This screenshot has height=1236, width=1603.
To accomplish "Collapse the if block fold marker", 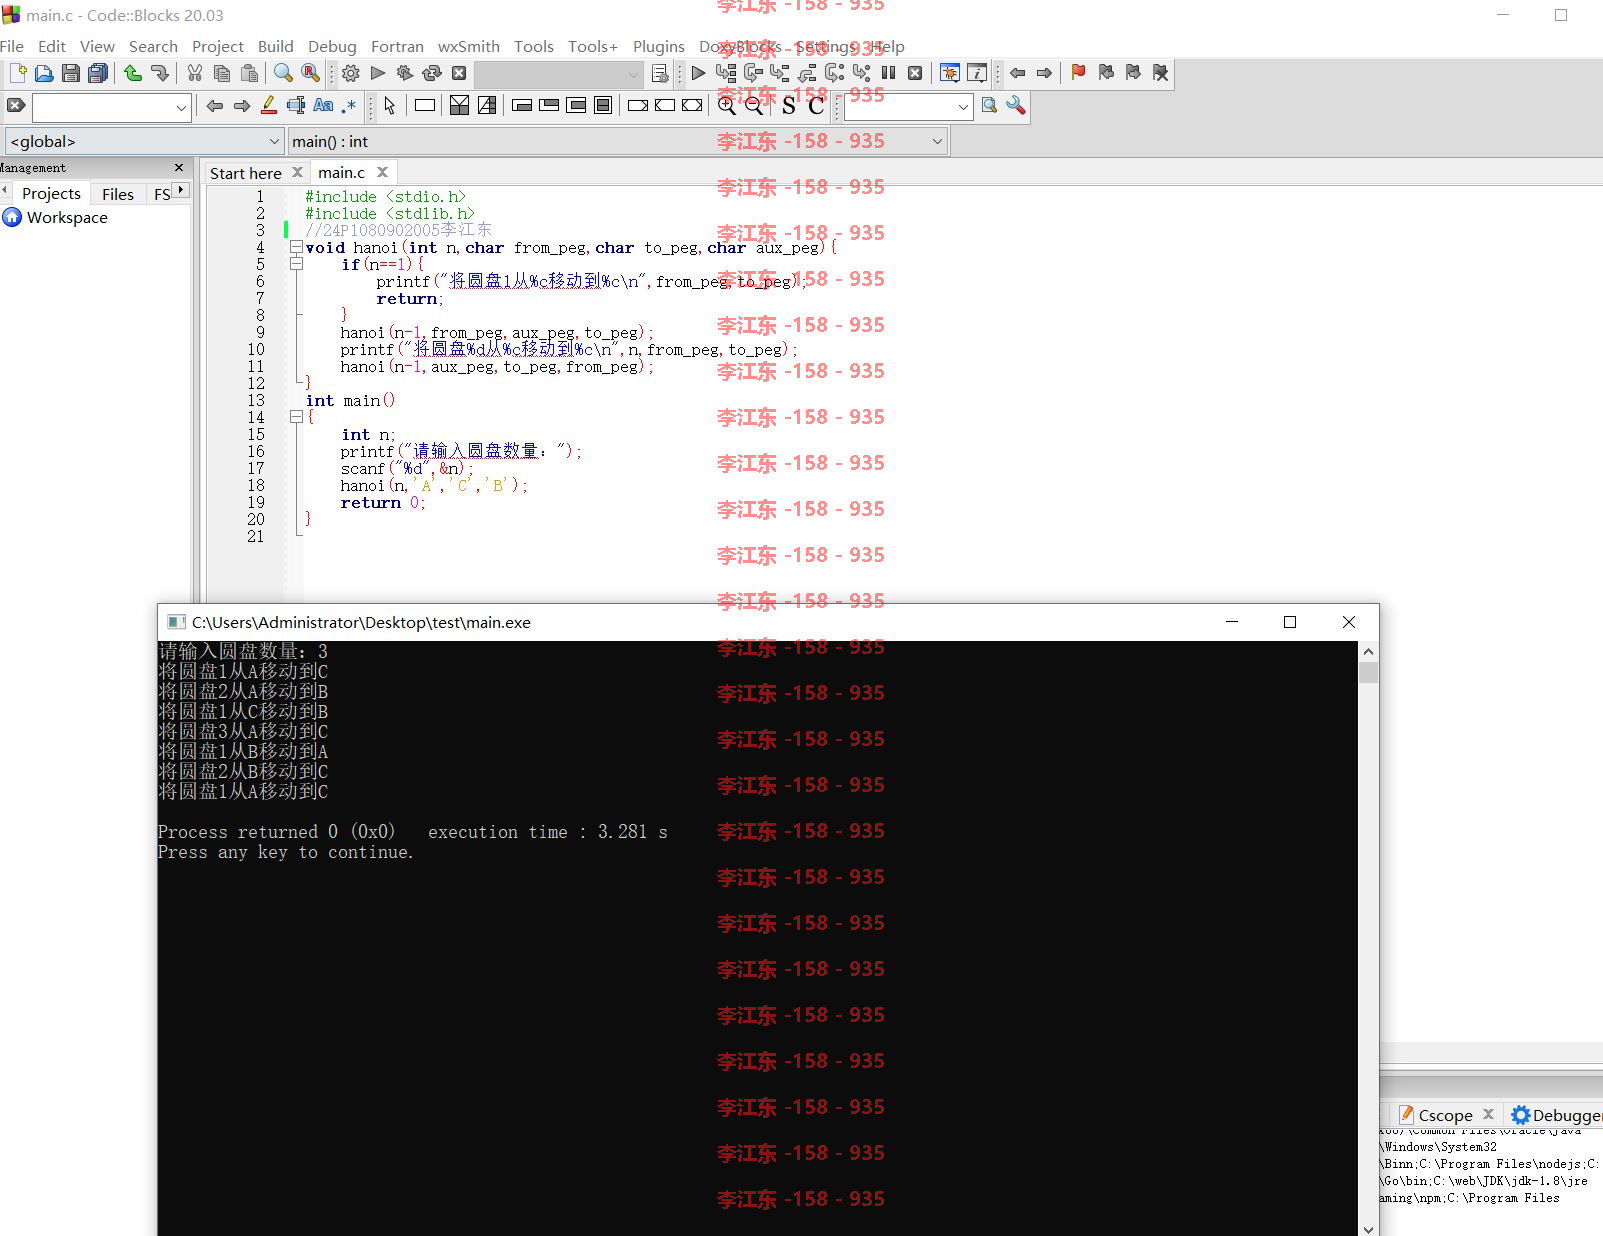I will tap(296, 264).
